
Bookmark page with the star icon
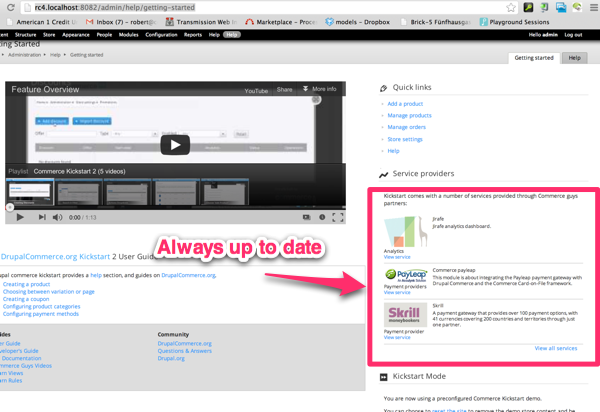coord(511,7)
